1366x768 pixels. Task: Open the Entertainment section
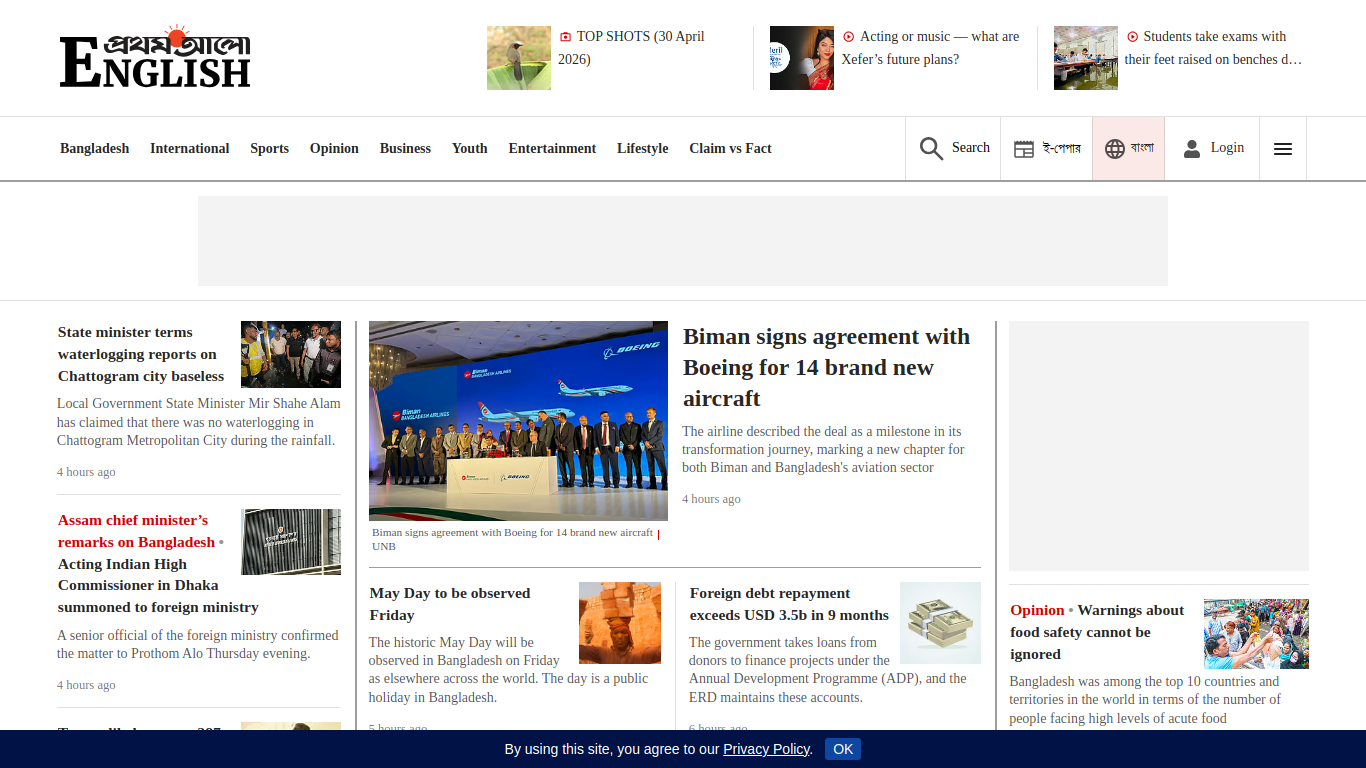552,148
